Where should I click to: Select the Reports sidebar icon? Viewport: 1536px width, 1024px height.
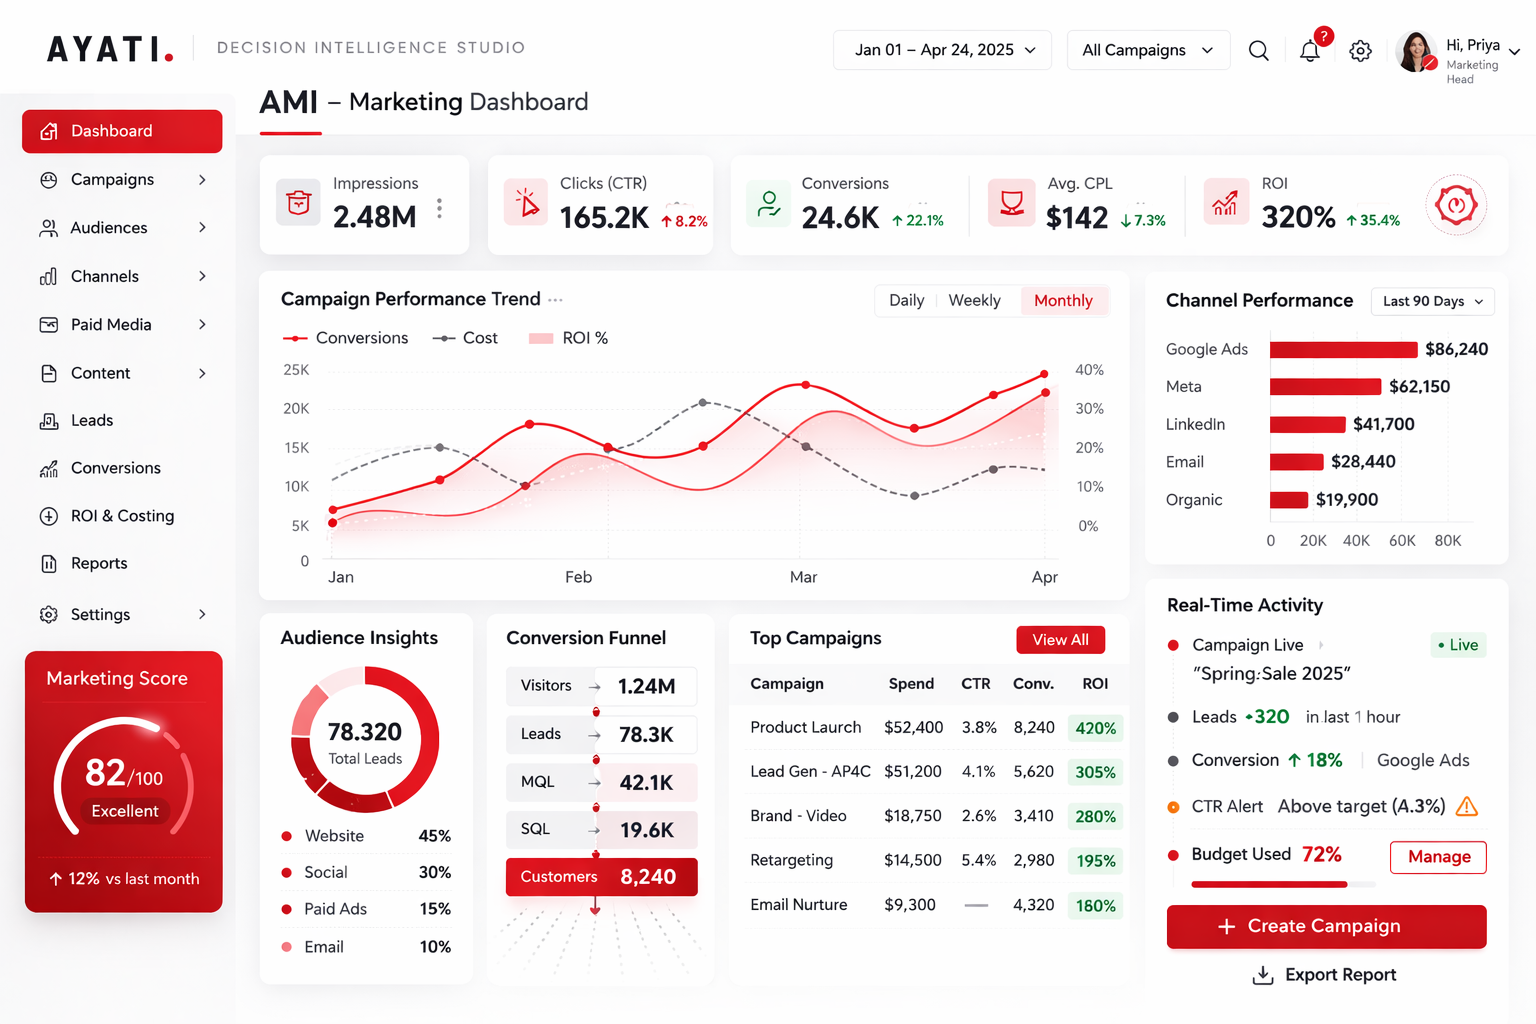coord(49,563)
